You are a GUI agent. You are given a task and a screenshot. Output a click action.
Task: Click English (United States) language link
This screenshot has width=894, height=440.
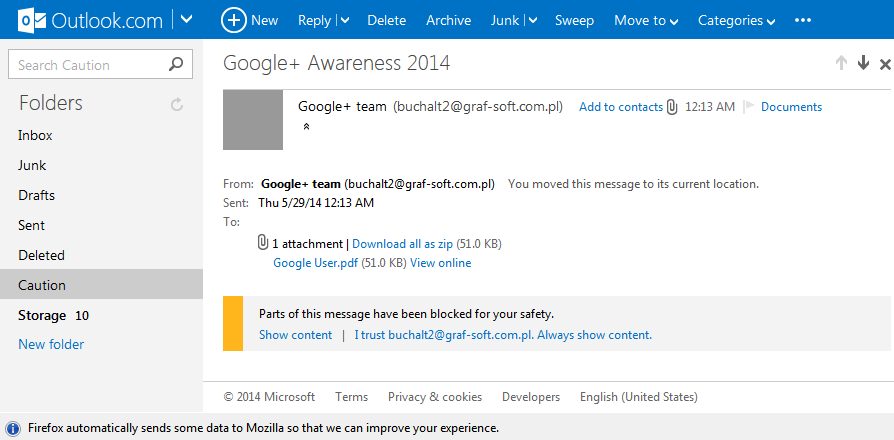coord(639,397)
